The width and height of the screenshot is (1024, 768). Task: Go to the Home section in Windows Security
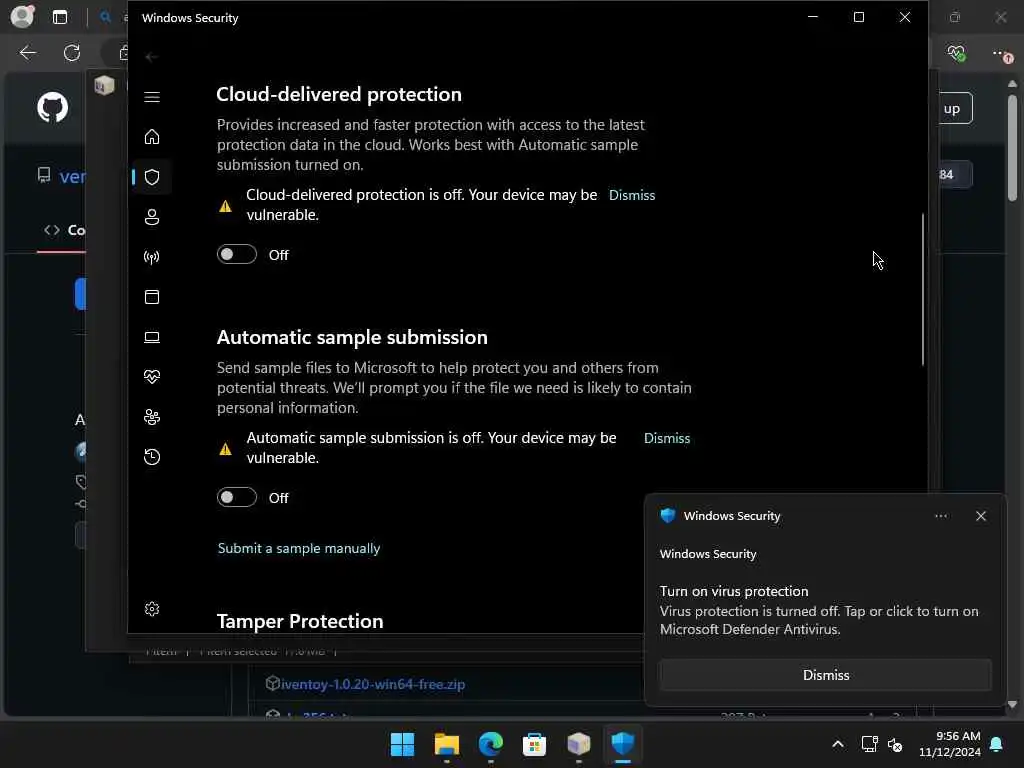[152, 137]
